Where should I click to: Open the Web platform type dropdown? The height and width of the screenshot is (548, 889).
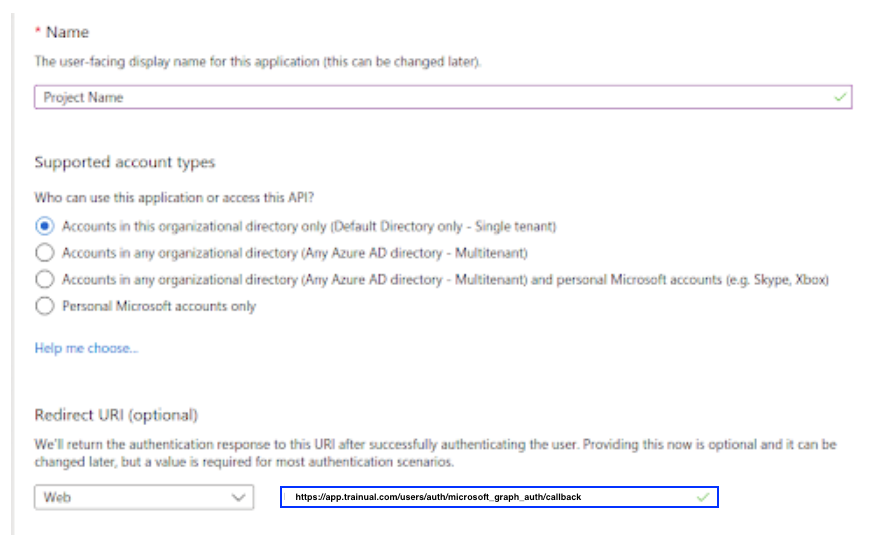tap(144, 497)
